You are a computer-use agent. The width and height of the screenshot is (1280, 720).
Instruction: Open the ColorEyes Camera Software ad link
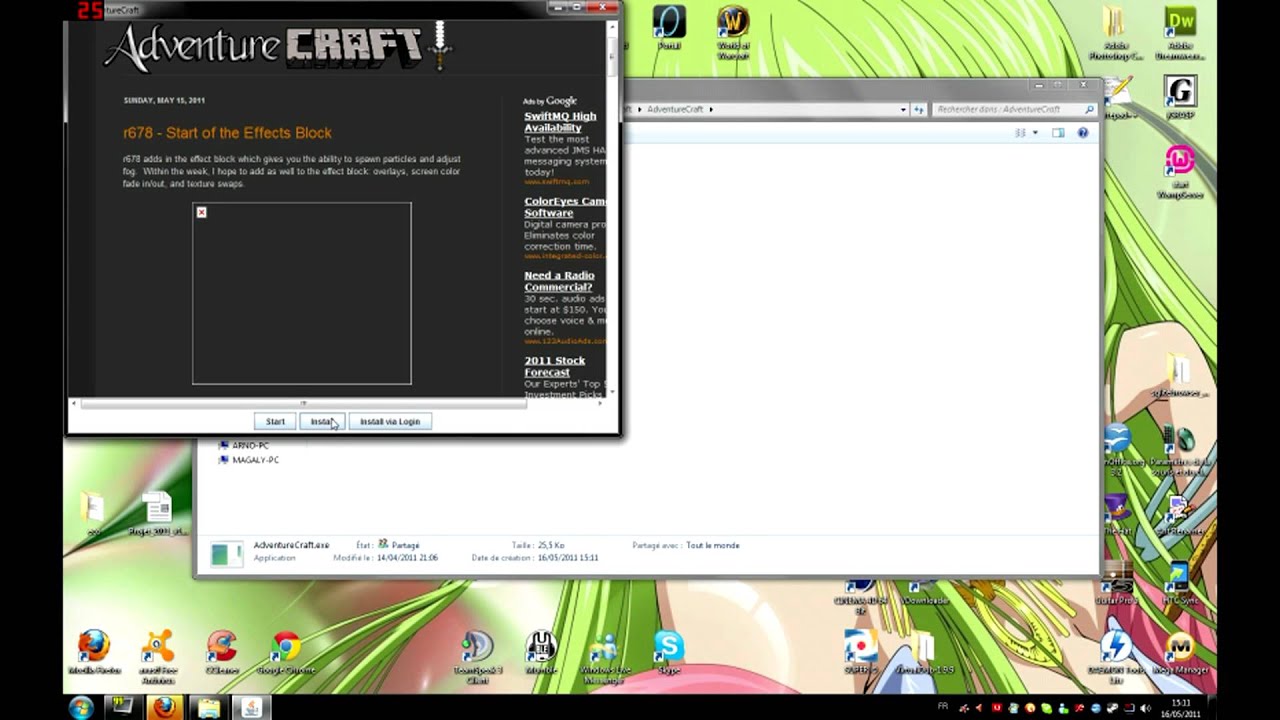[565, 207]
